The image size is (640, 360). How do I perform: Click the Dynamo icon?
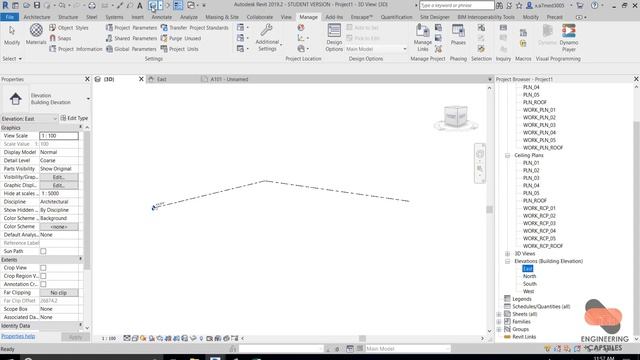click(x=547, y=35)
